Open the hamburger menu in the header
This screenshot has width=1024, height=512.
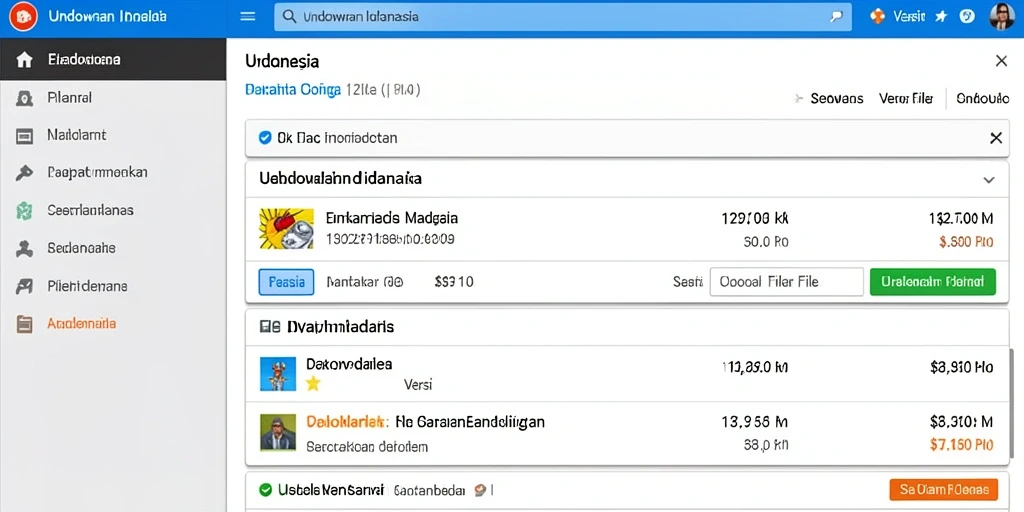(248, 16)
